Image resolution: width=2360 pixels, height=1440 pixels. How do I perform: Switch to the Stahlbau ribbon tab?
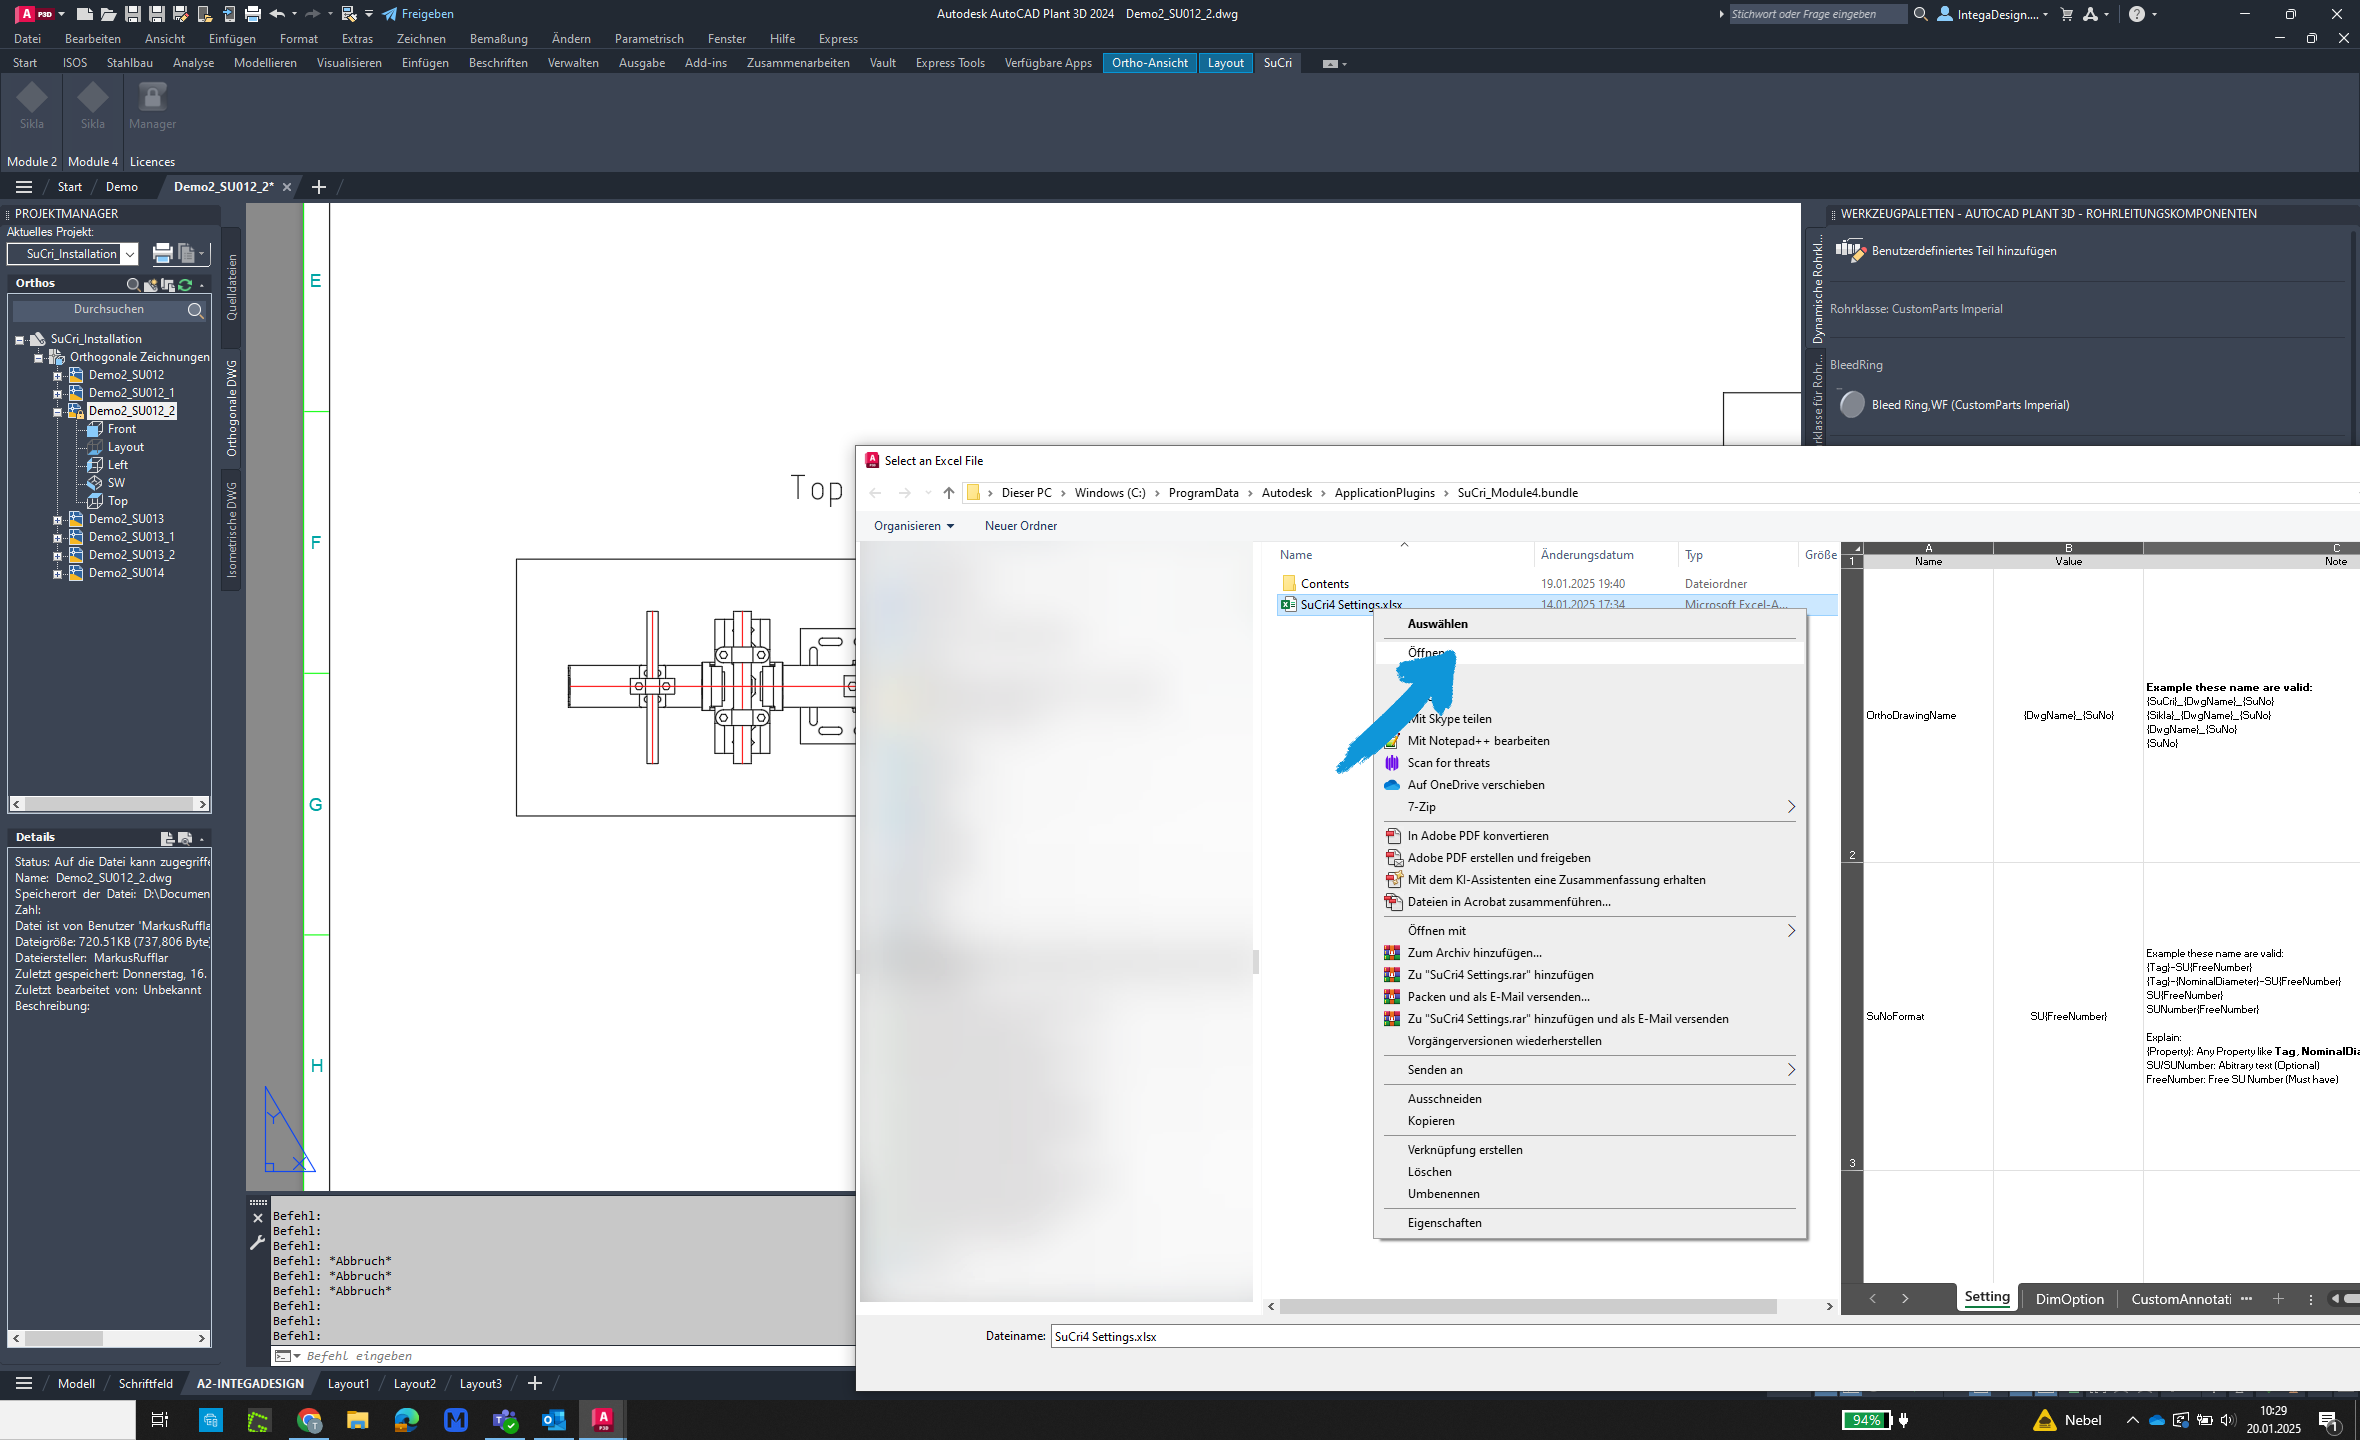130,63
